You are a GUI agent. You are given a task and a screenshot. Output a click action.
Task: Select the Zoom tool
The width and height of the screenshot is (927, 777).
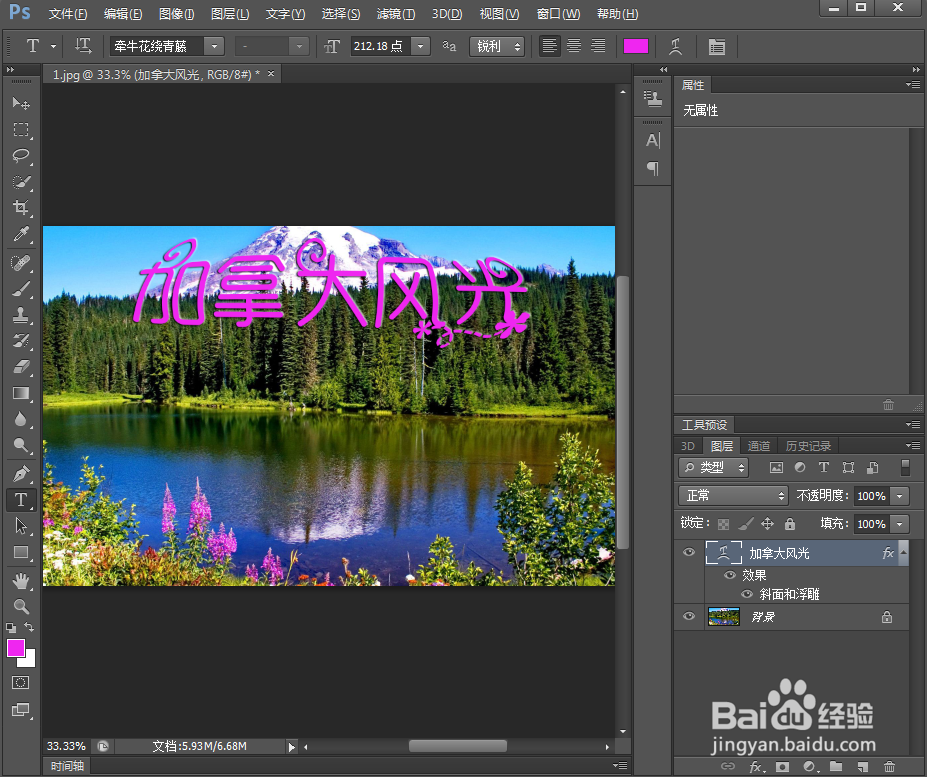(x=21, y=606)
